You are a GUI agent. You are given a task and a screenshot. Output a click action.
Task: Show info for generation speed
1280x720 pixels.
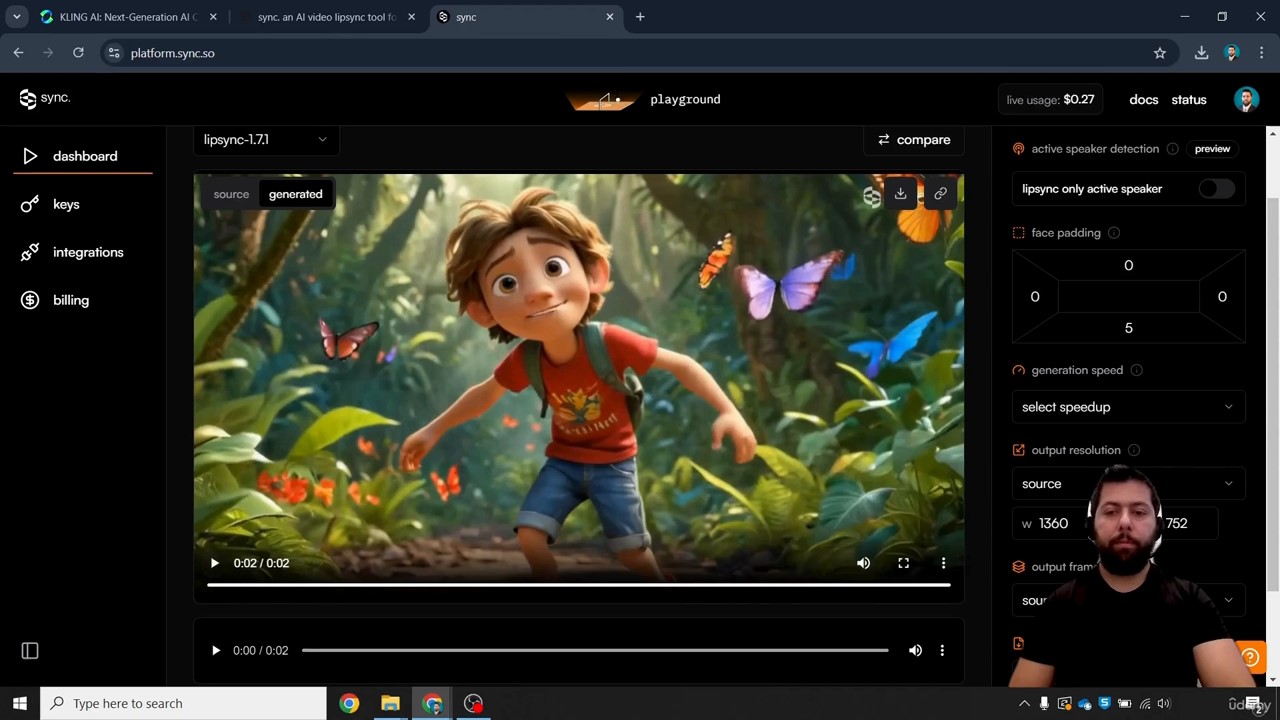click(x=1136, y=370)
